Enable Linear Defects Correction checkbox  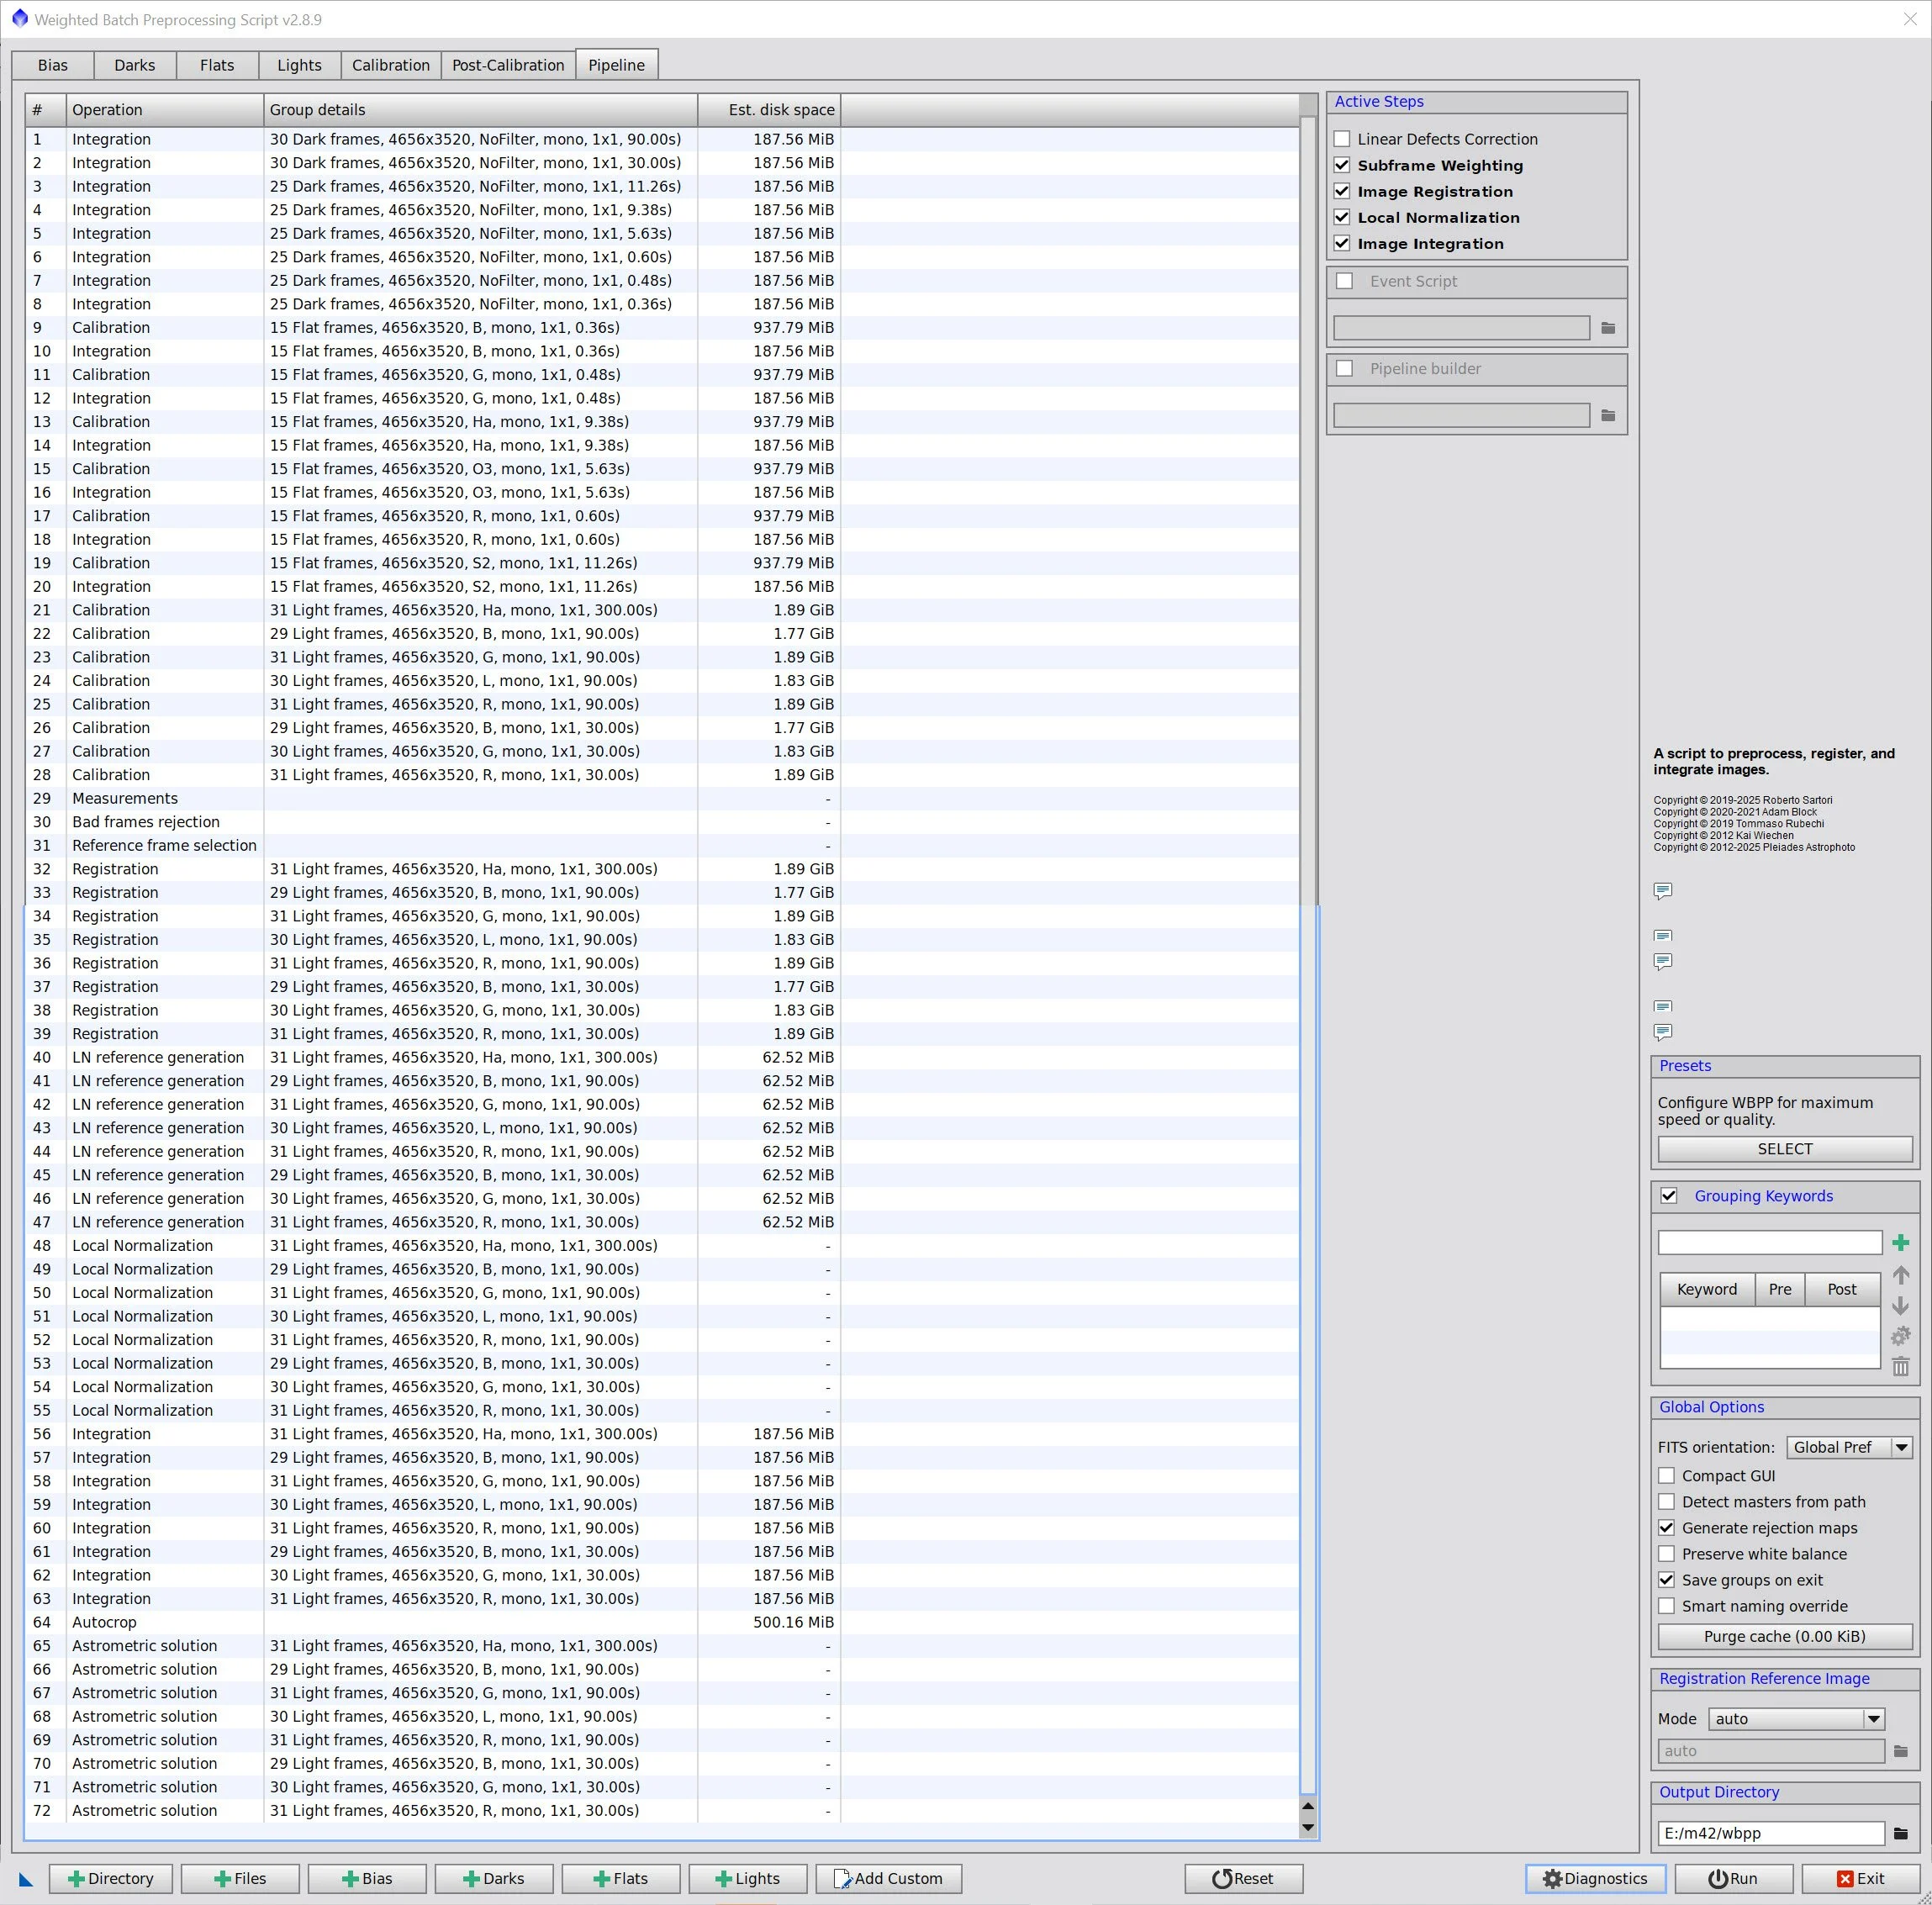[x=1342, y=139]
